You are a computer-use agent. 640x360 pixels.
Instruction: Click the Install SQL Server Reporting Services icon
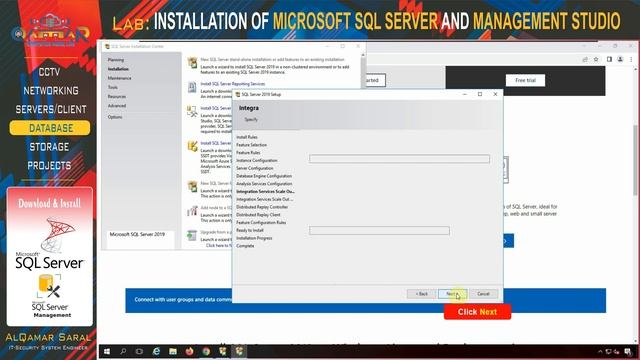coord(192,87)
